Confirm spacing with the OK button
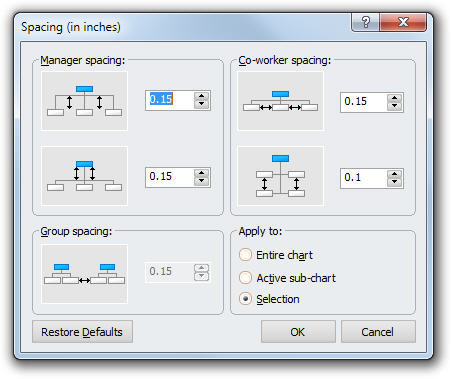This screenshot has height=379, width=452. click(298, 332)
